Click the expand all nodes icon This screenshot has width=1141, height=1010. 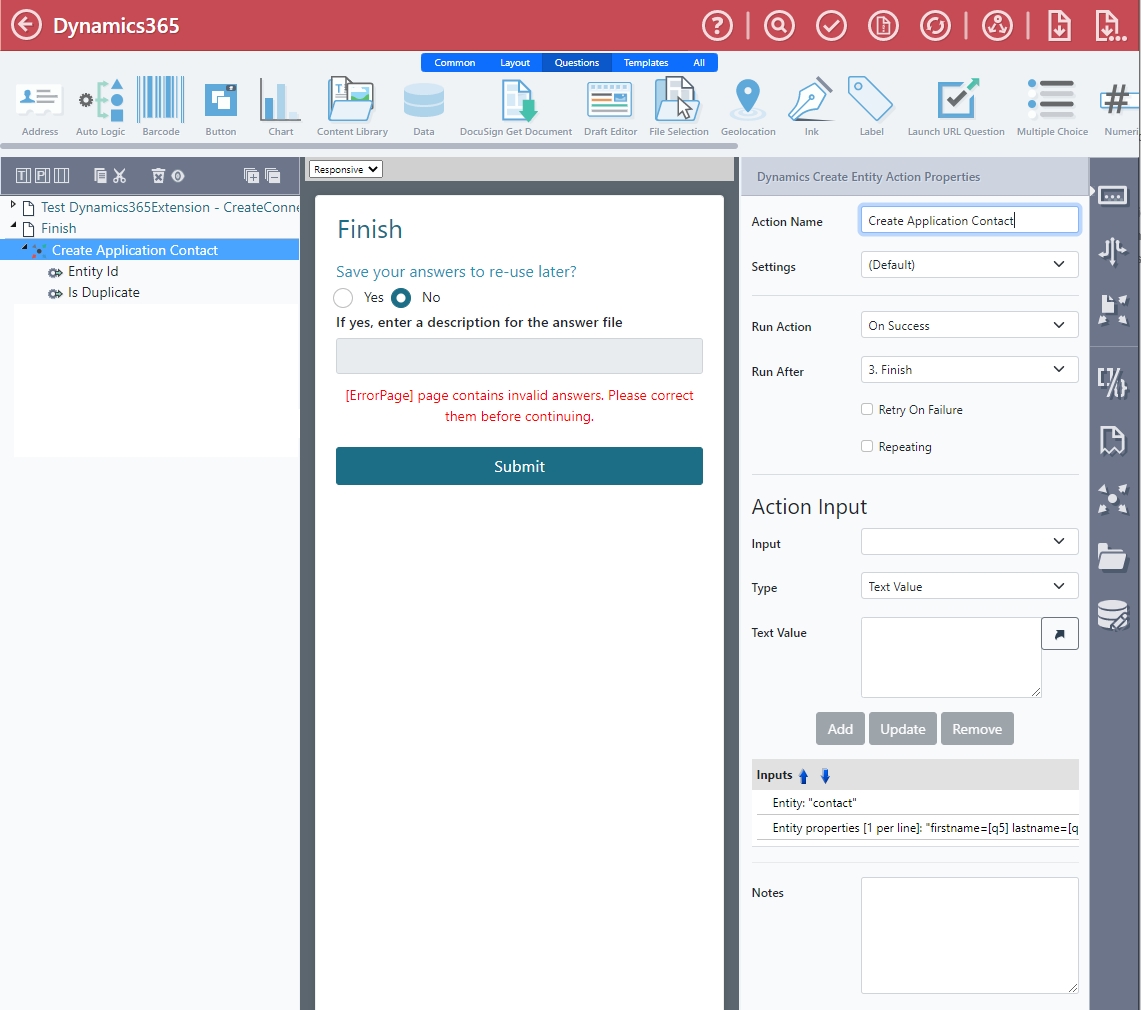[251, 175]
